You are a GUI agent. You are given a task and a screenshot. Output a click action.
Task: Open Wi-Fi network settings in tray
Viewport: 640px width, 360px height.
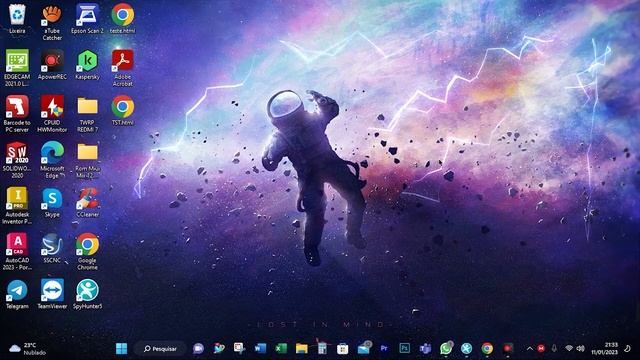coord(569,349)
